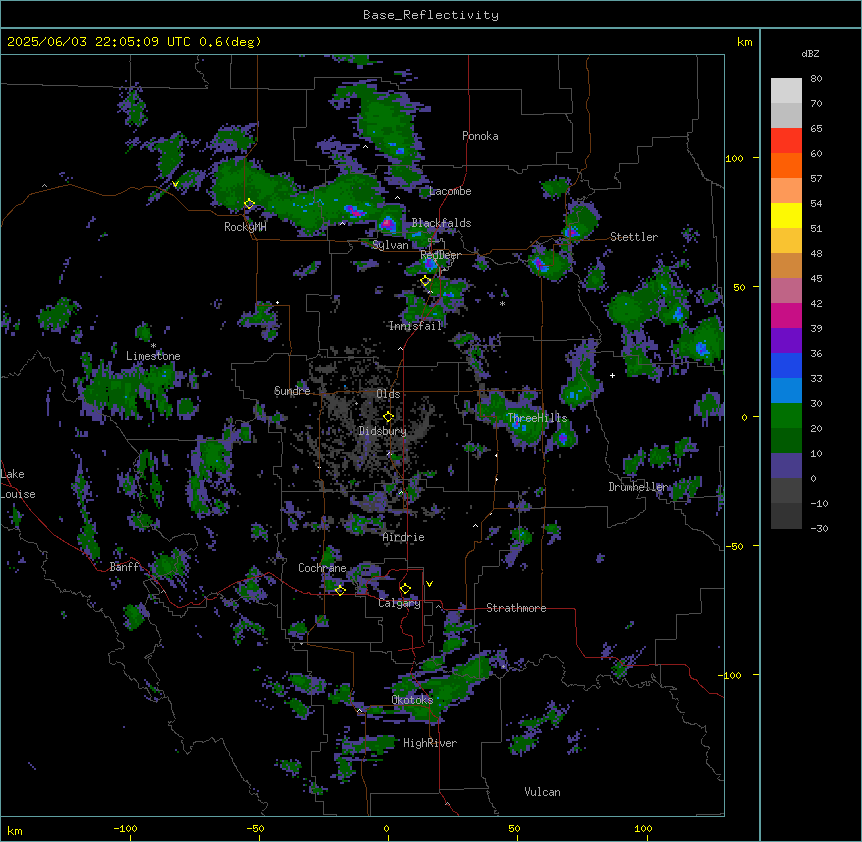Click the Base_Reflectivity title
This screenshot has width=862, height=842.
(431, 15)
